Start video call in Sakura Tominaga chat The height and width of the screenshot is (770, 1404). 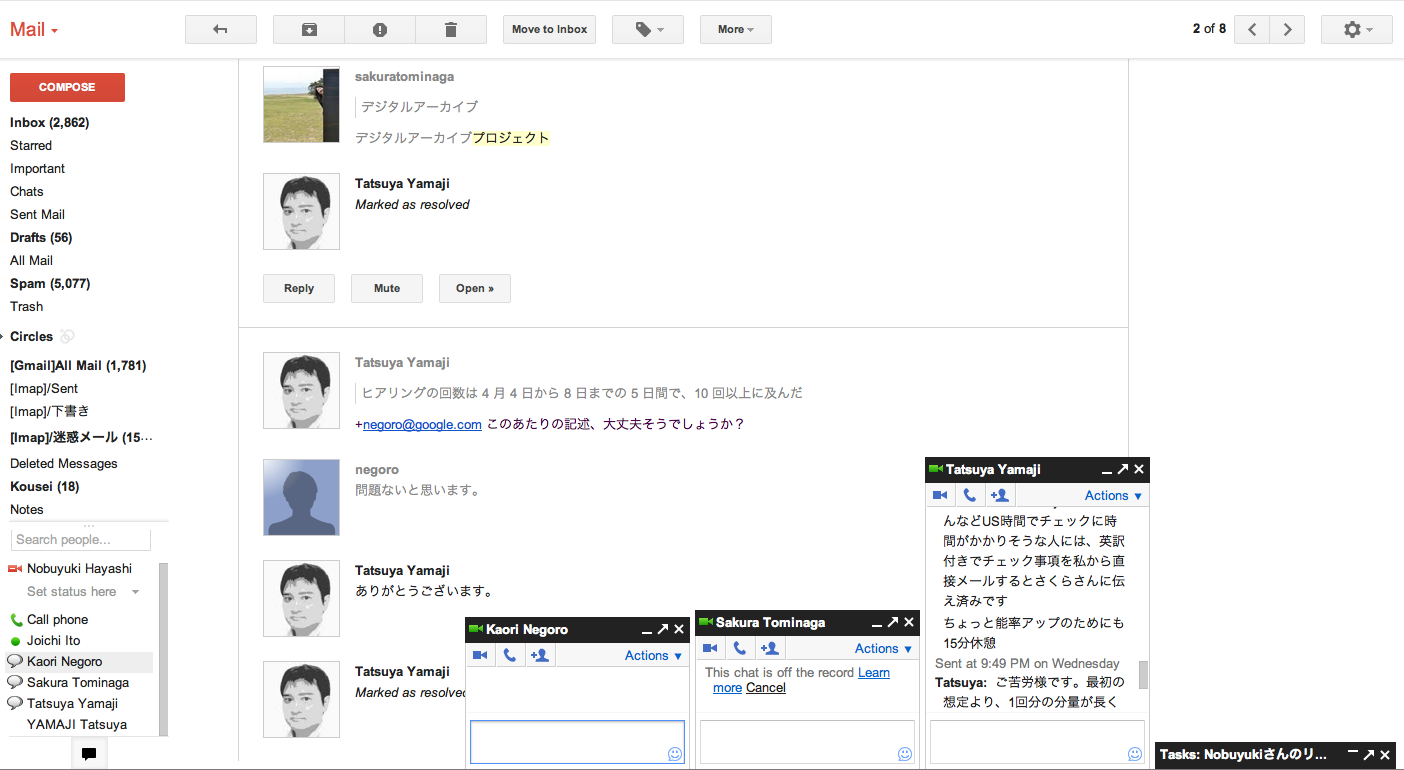click(711, 648)
